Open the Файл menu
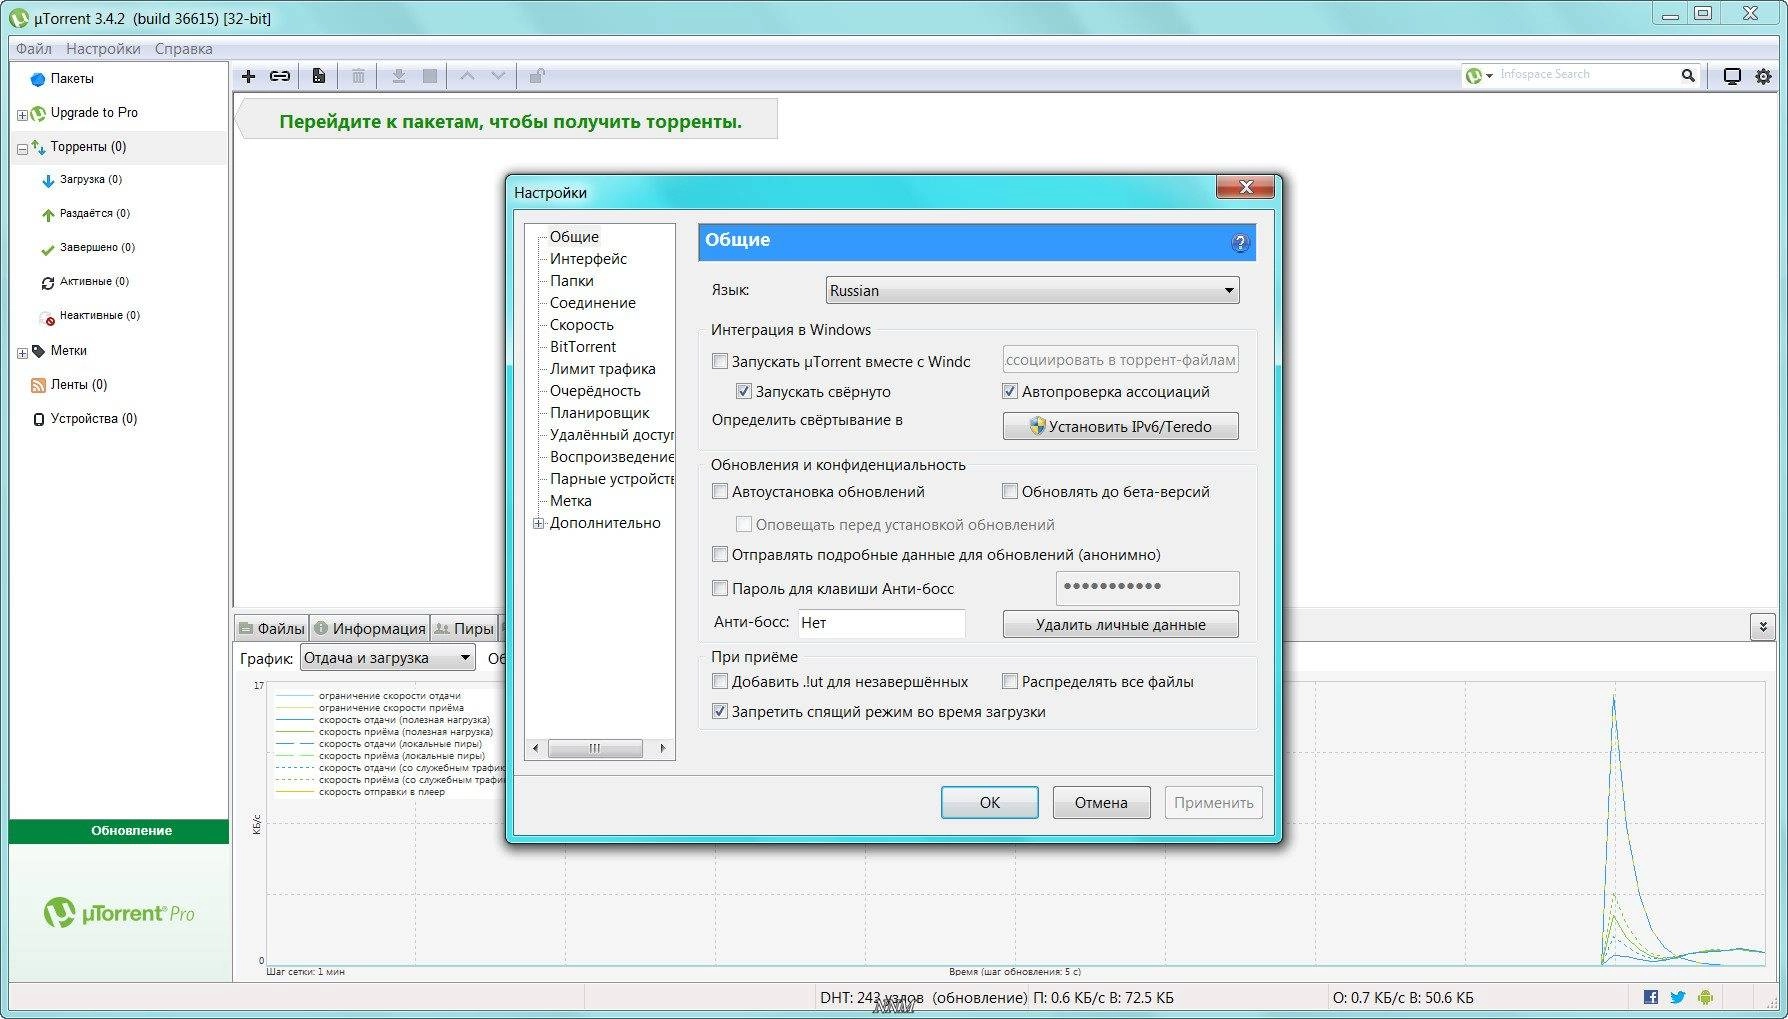Viewport: 1788px width, 1019px height. coord(33,48)
